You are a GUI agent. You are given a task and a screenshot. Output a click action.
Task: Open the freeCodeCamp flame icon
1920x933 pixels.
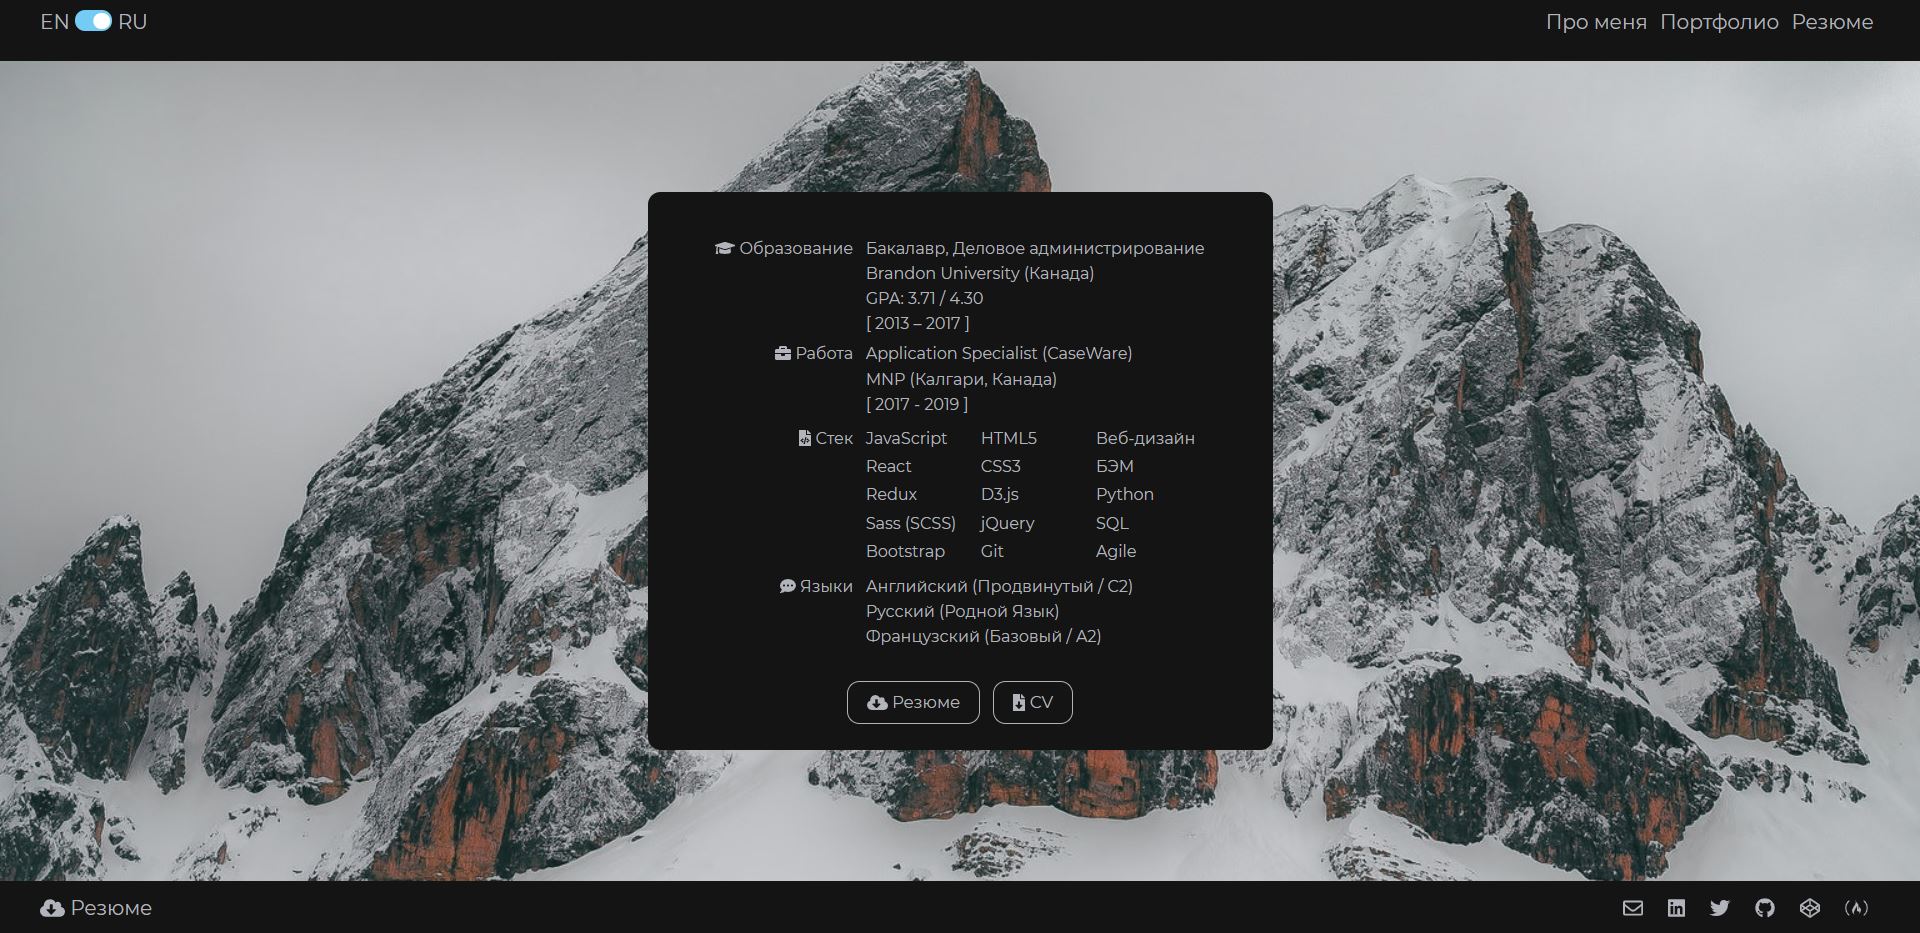point(1856,908)
